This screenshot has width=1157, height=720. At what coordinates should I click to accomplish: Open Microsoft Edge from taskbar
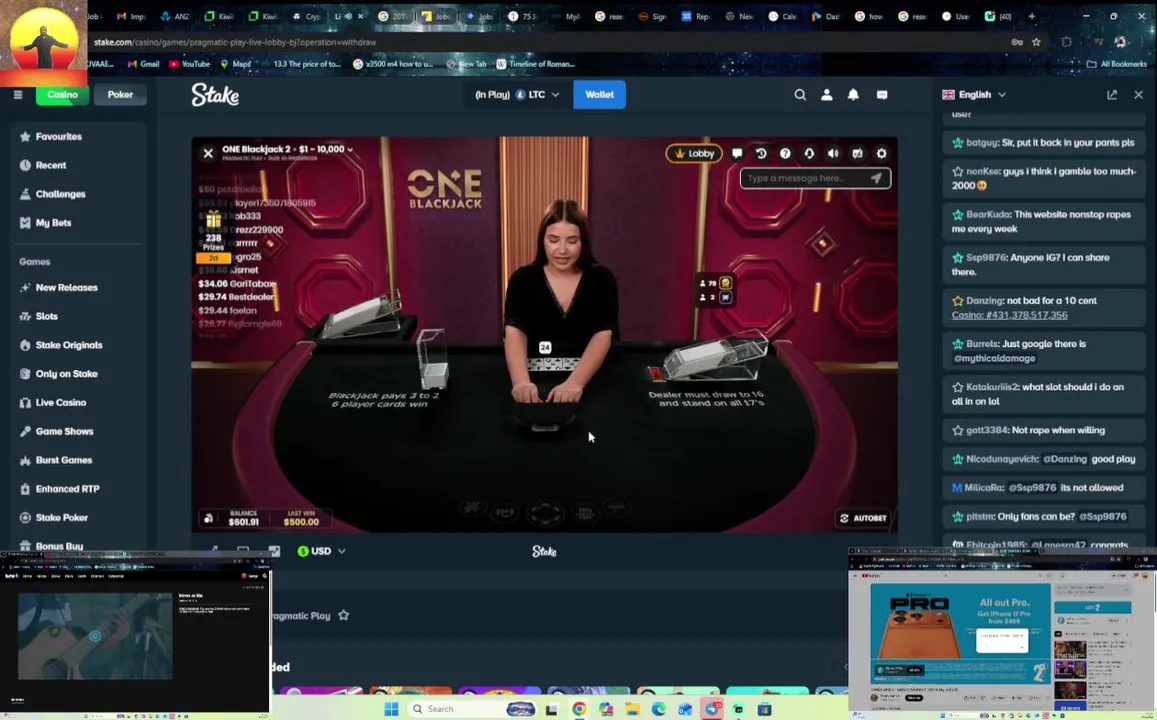(x=659, y=709)
